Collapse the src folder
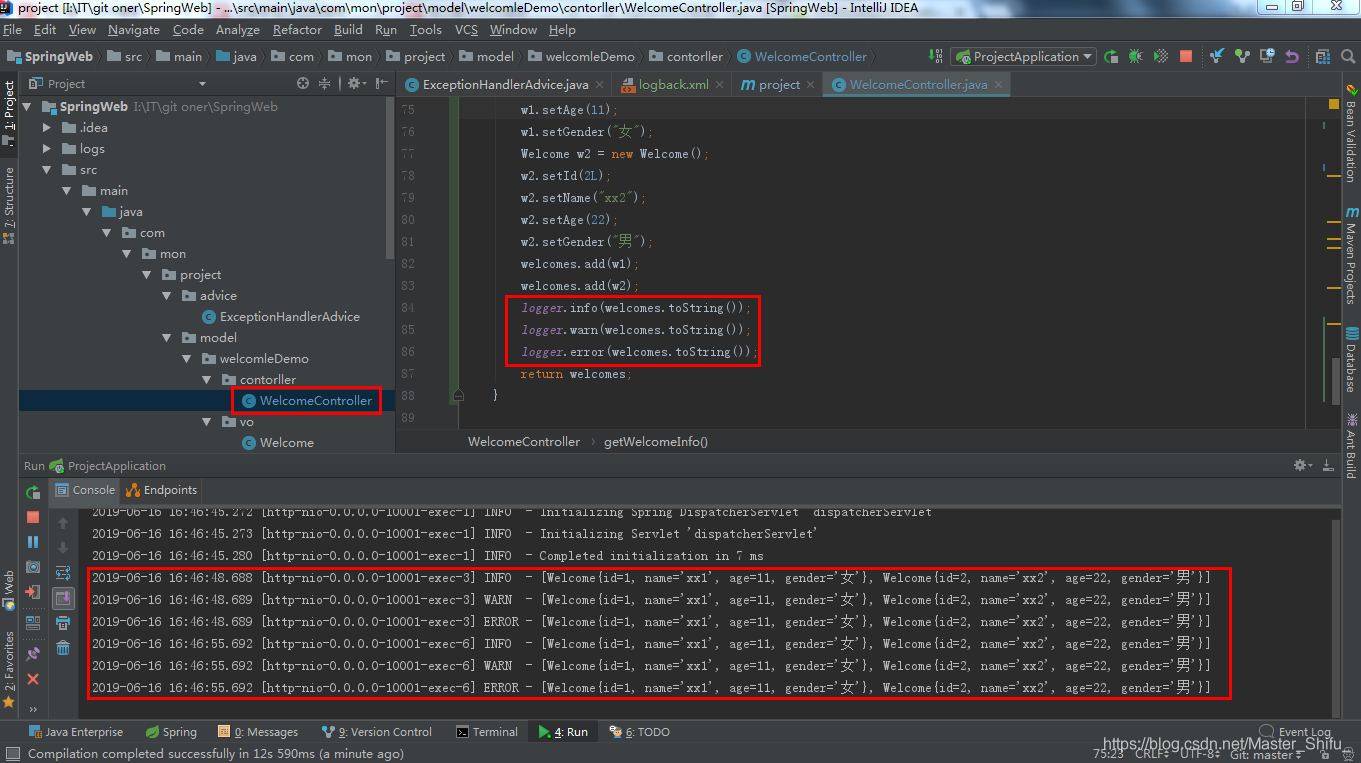1361x763 pixels. point(47,170)
